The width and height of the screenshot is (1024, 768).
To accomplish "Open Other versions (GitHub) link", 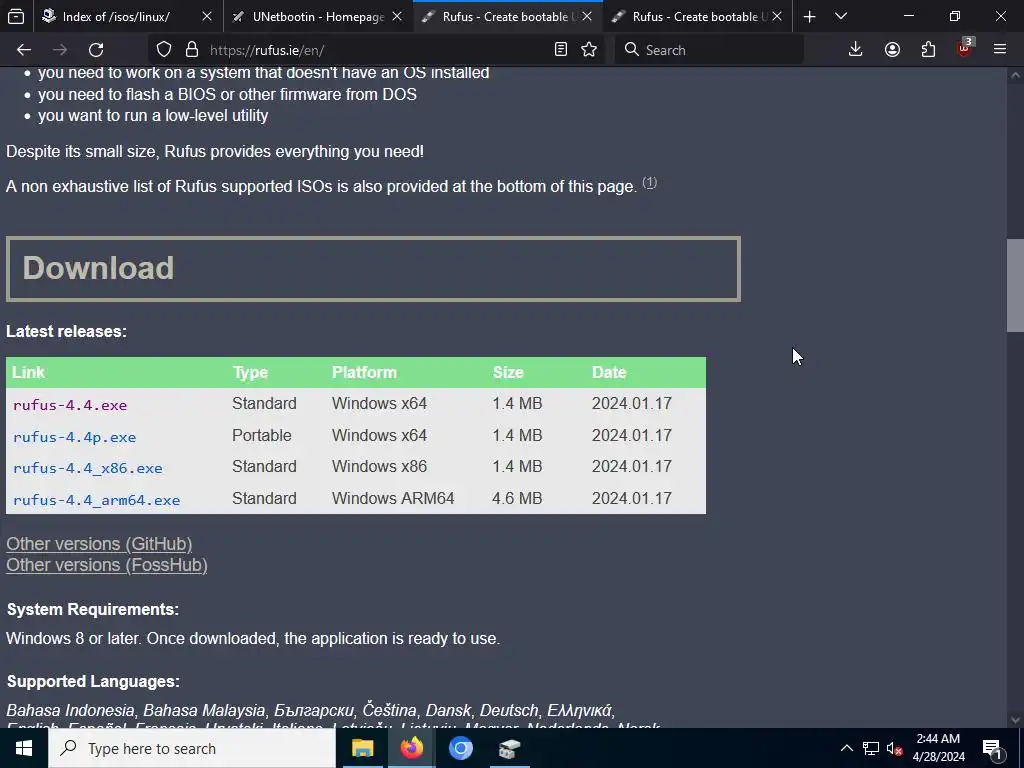I will click(99, 544).
